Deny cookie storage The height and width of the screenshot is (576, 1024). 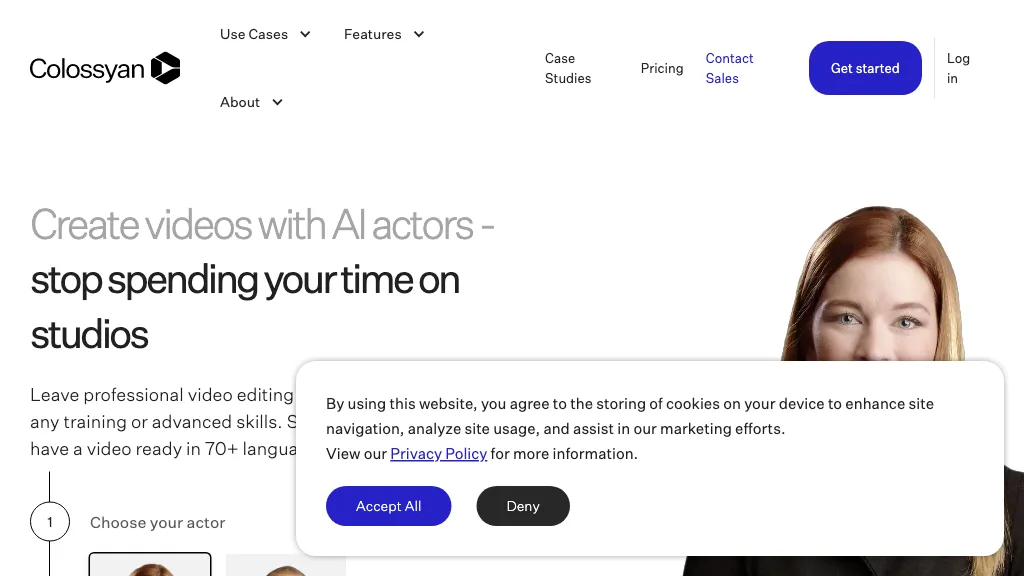[523, 506]
